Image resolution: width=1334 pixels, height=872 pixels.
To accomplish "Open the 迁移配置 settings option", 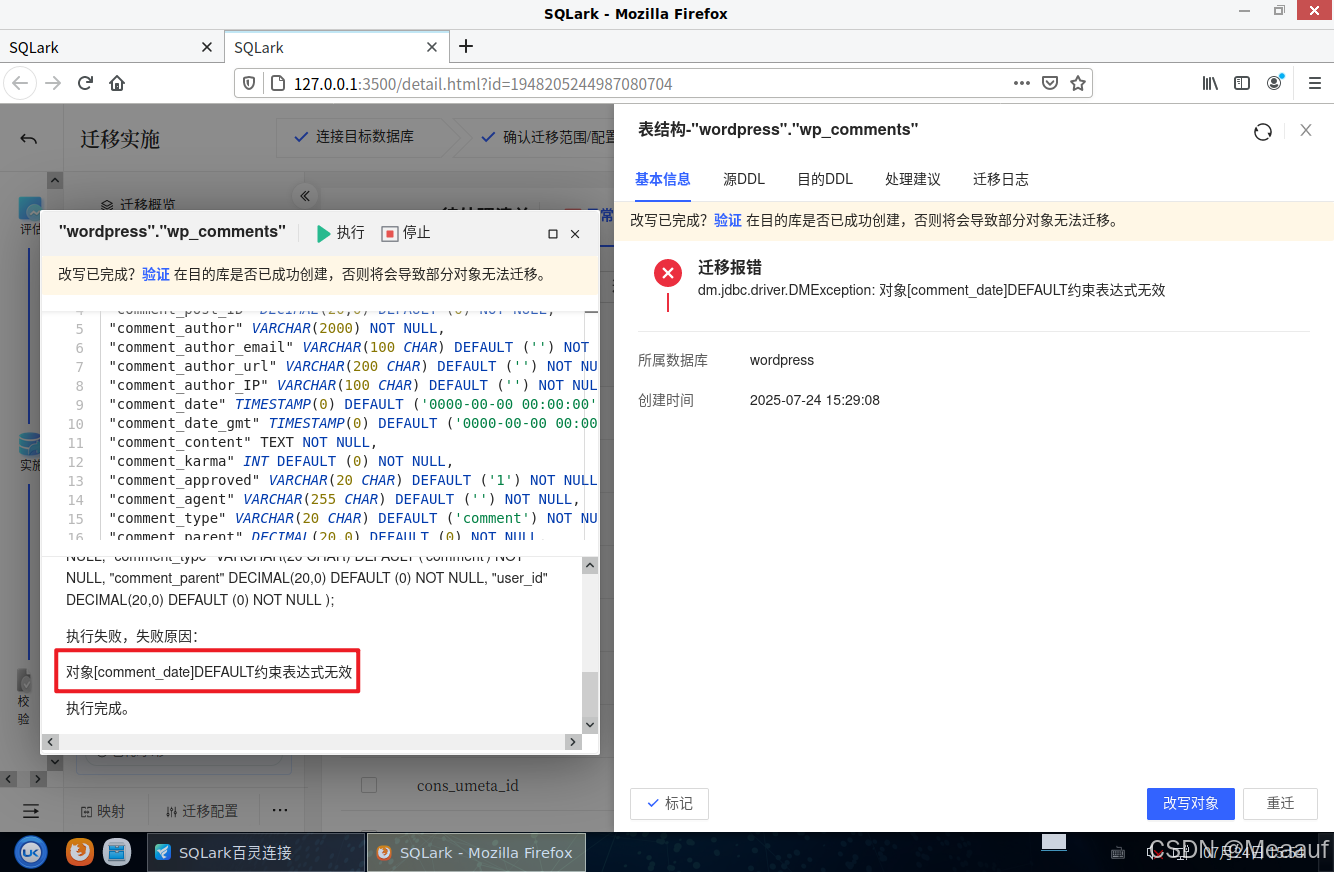I will tap(203, 811).
